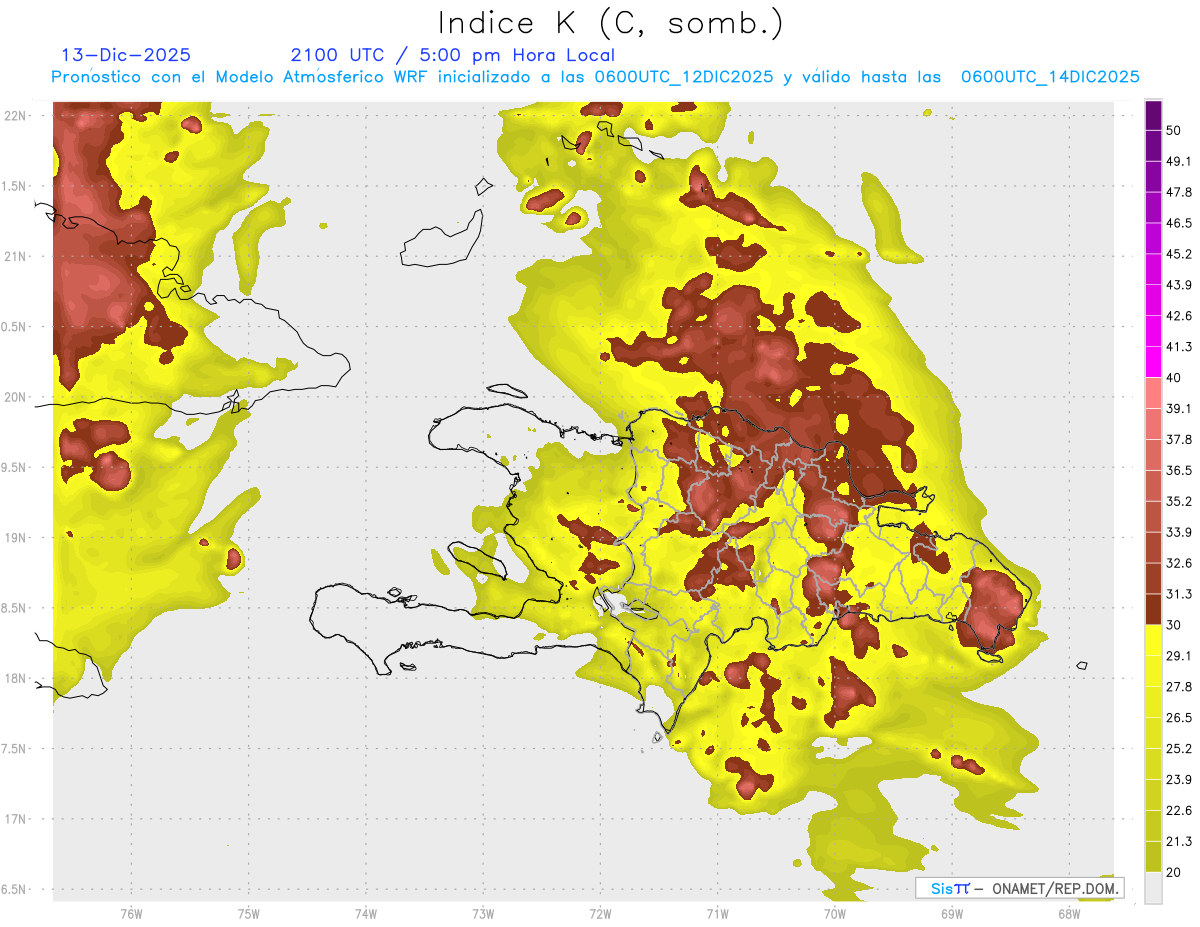This screenshot has height=927, width=1200.
Task: Click the '33.9' color bar value
Action: tap(1179, 532)
